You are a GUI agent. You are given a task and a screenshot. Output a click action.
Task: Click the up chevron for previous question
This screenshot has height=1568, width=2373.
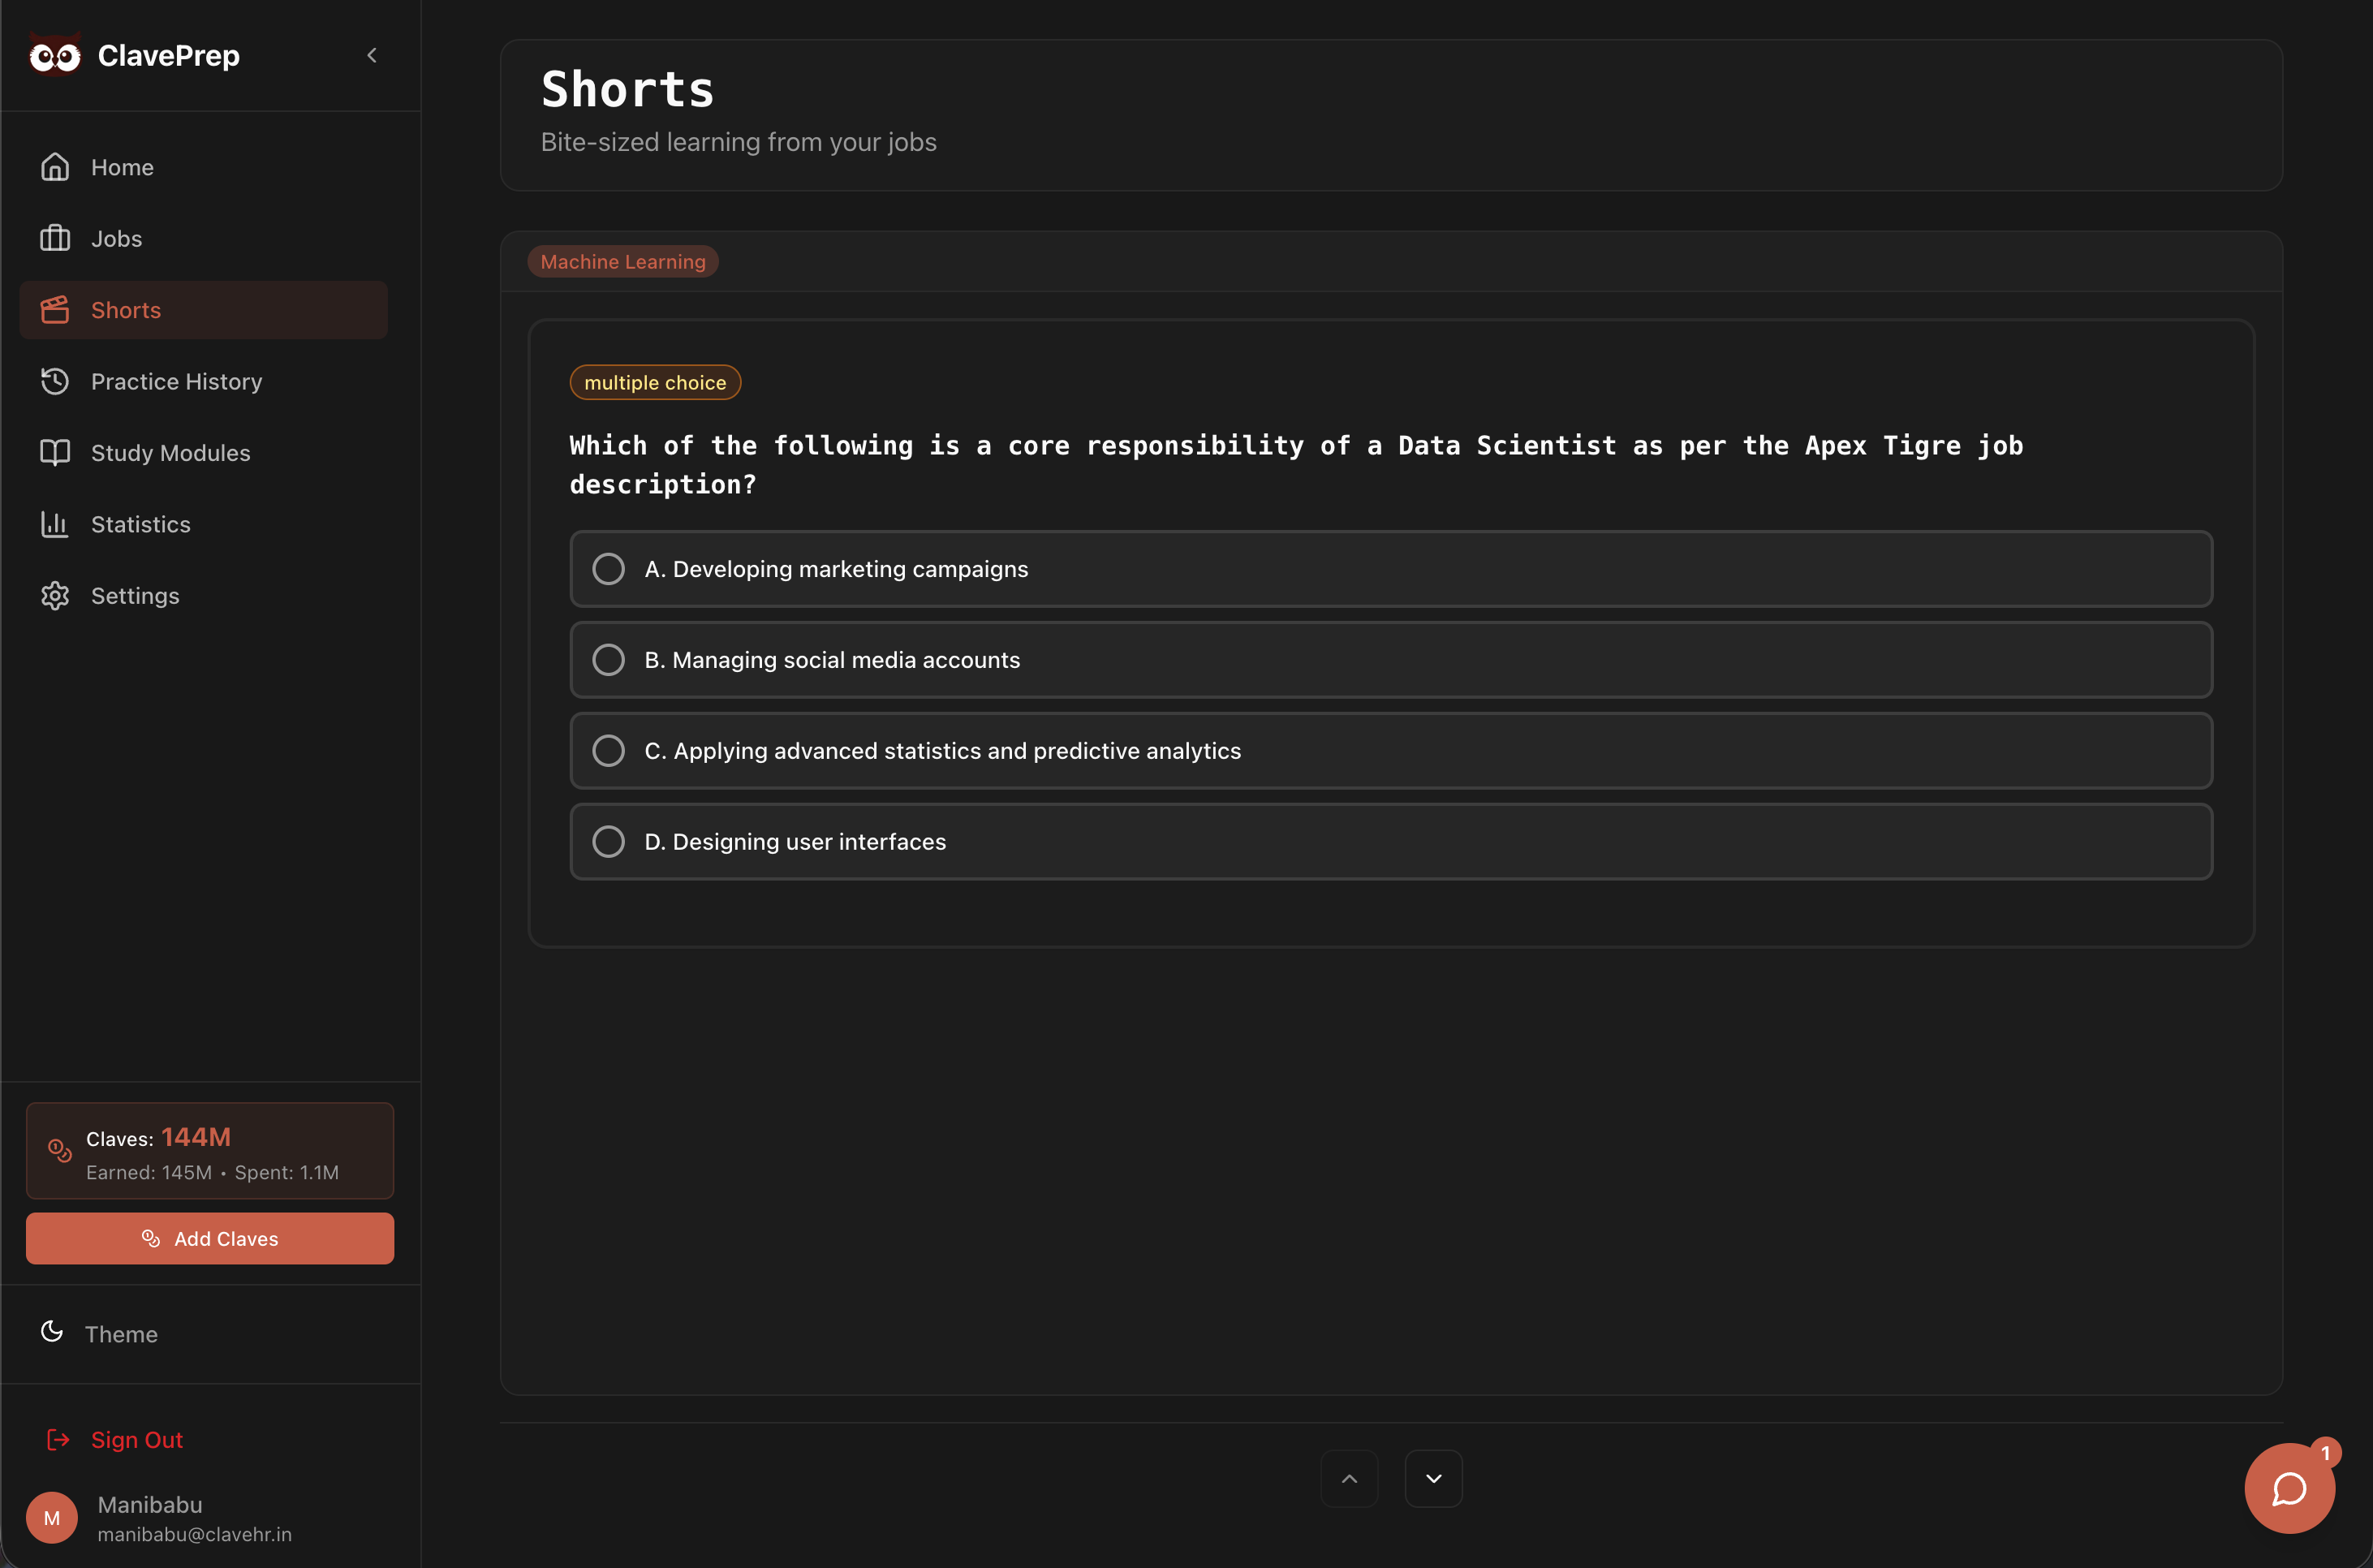pyautogui.click(x=1349, y=1477)
